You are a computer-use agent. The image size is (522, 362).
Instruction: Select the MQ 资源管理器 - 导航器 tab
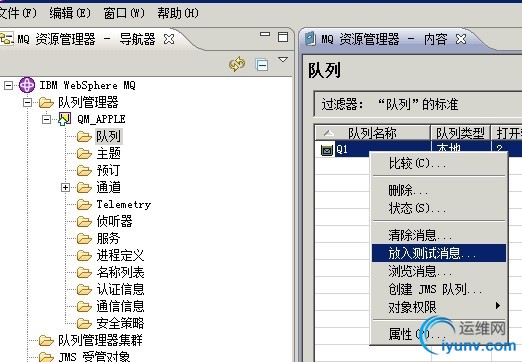[86, 39]
